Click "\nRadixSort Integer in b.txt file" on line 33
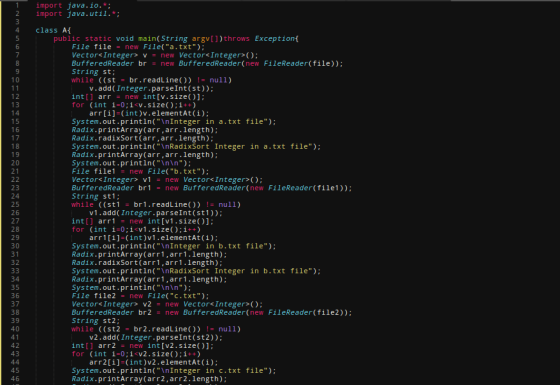The image size is (560, 385). pyautogui.click(x=234, y=271)
